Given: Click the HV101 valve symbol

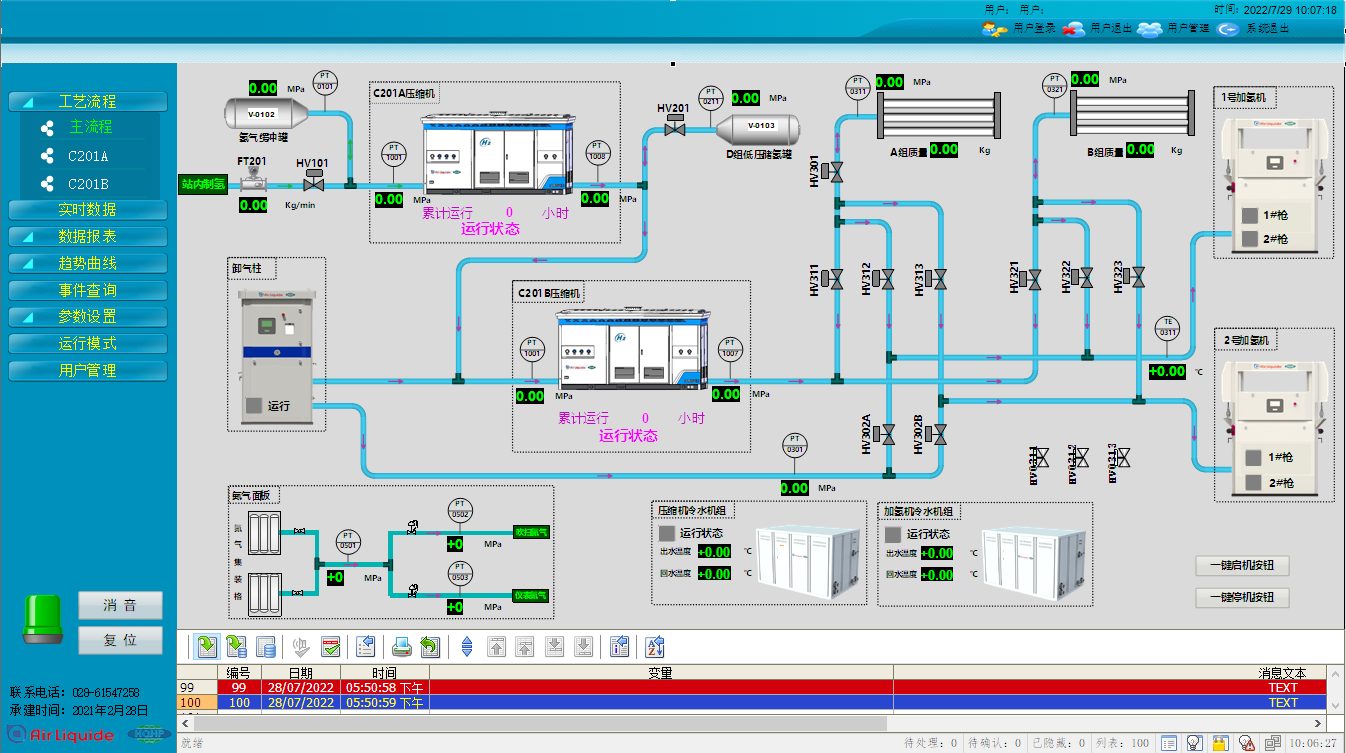Looking at the screenshot, I should [314, 184].
